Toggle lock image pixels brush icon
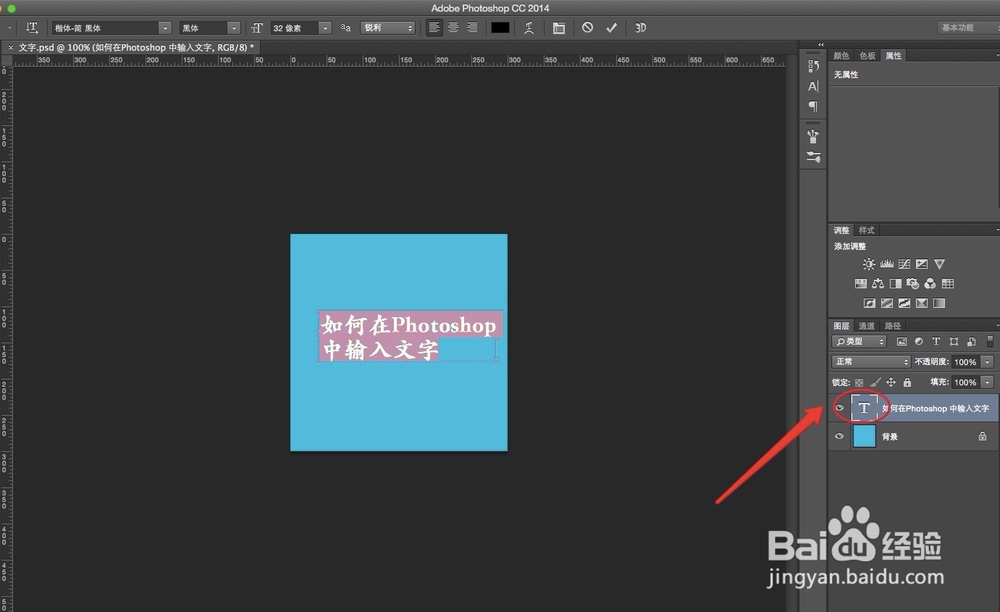This screenshot has width=1000, height=612. coord(875,382)
